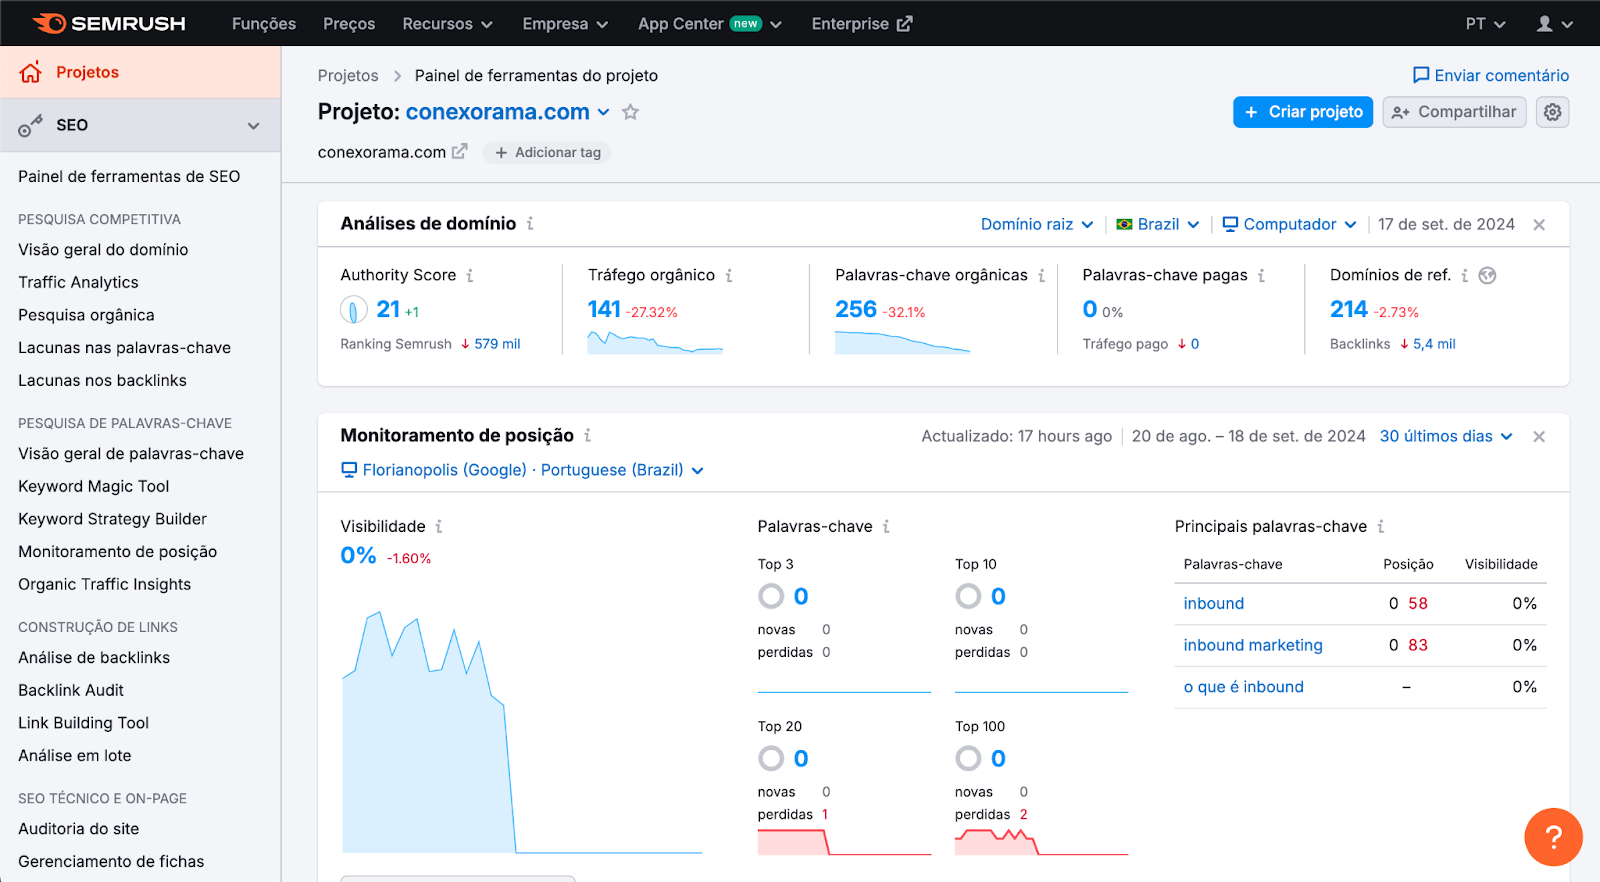Open Auditoria do site
This screenshot has height=882, width=1600.
pos(78,829)
